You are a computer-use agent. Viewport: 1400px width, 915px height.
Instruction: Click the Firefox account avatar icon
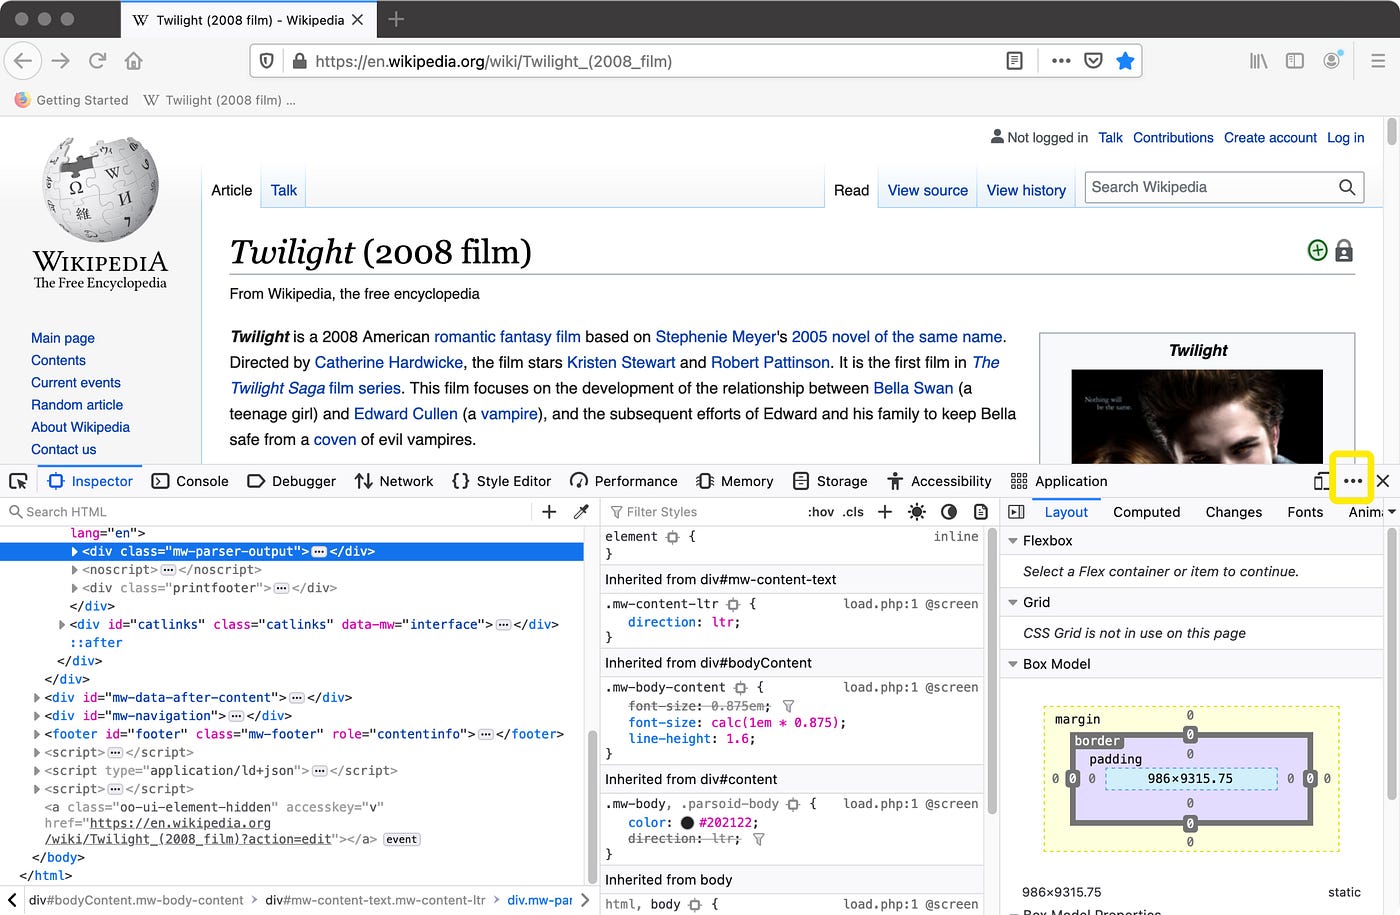click(1331, 61)
